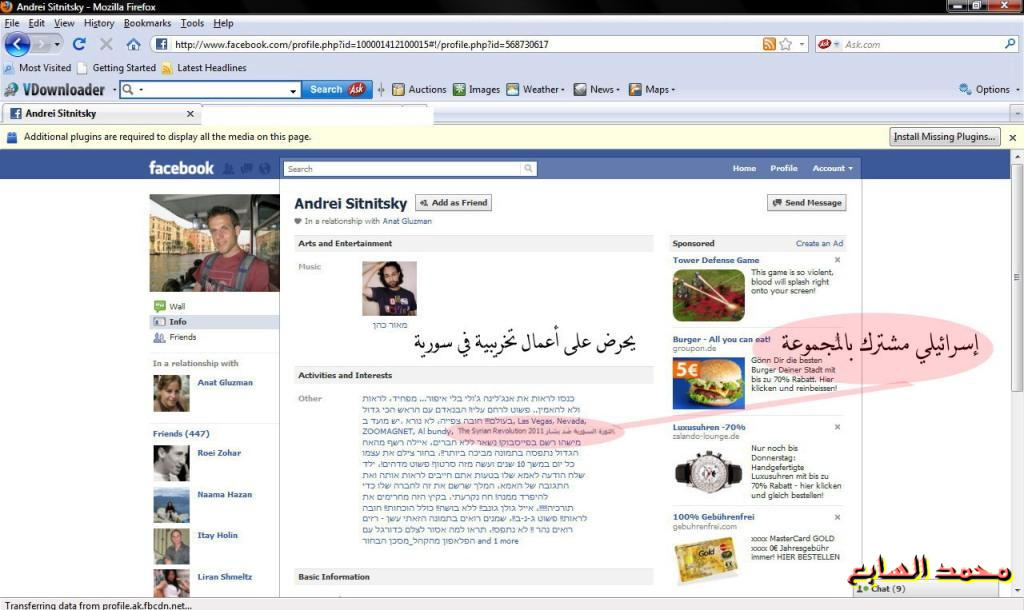This screenshot has width=1024, height=610.
Task: Dismiss the Tower Defense Game ad
Action: click(837, 260)
